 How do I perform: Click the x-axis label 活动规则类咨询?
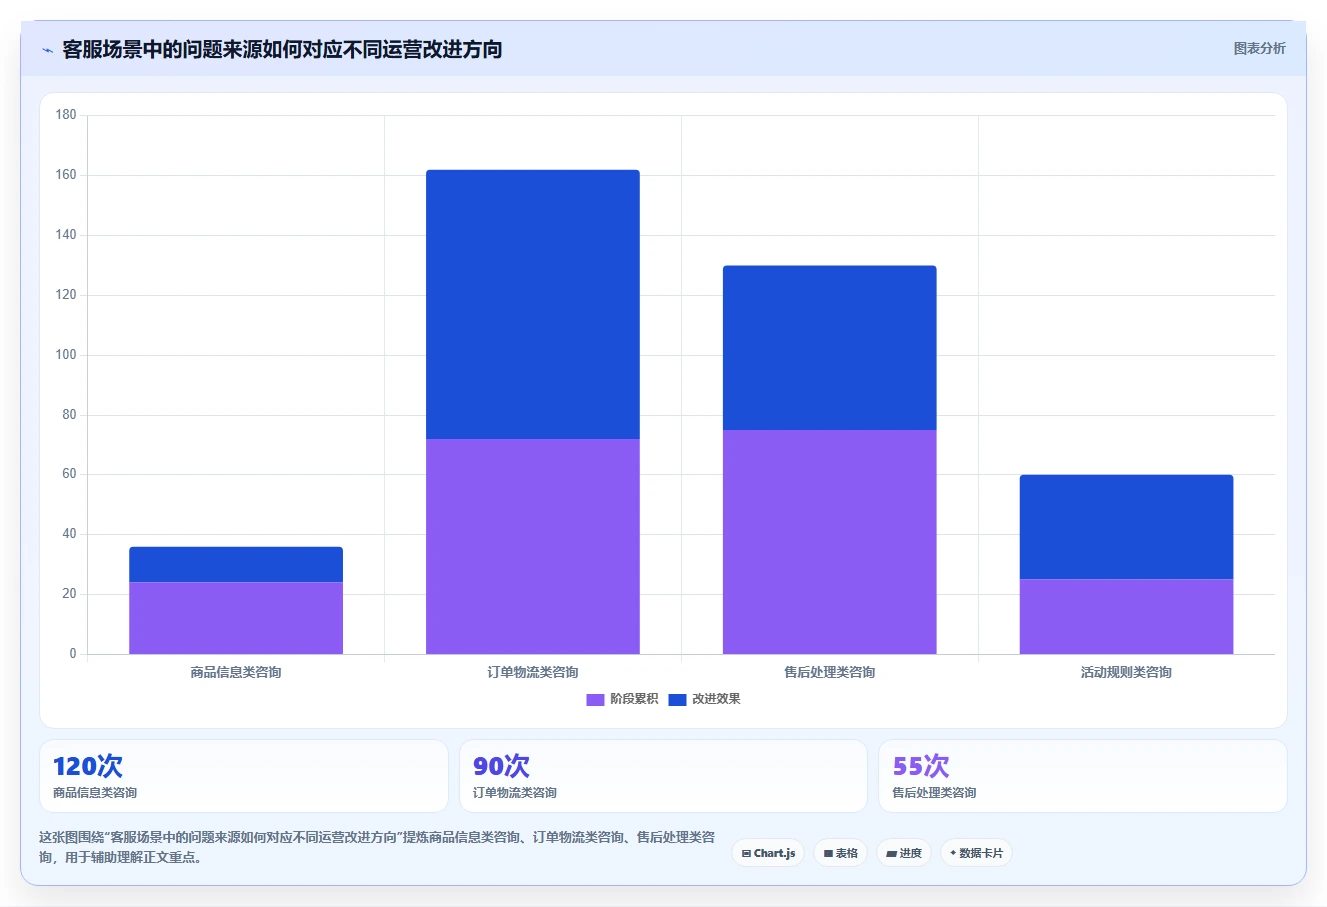1126,672
